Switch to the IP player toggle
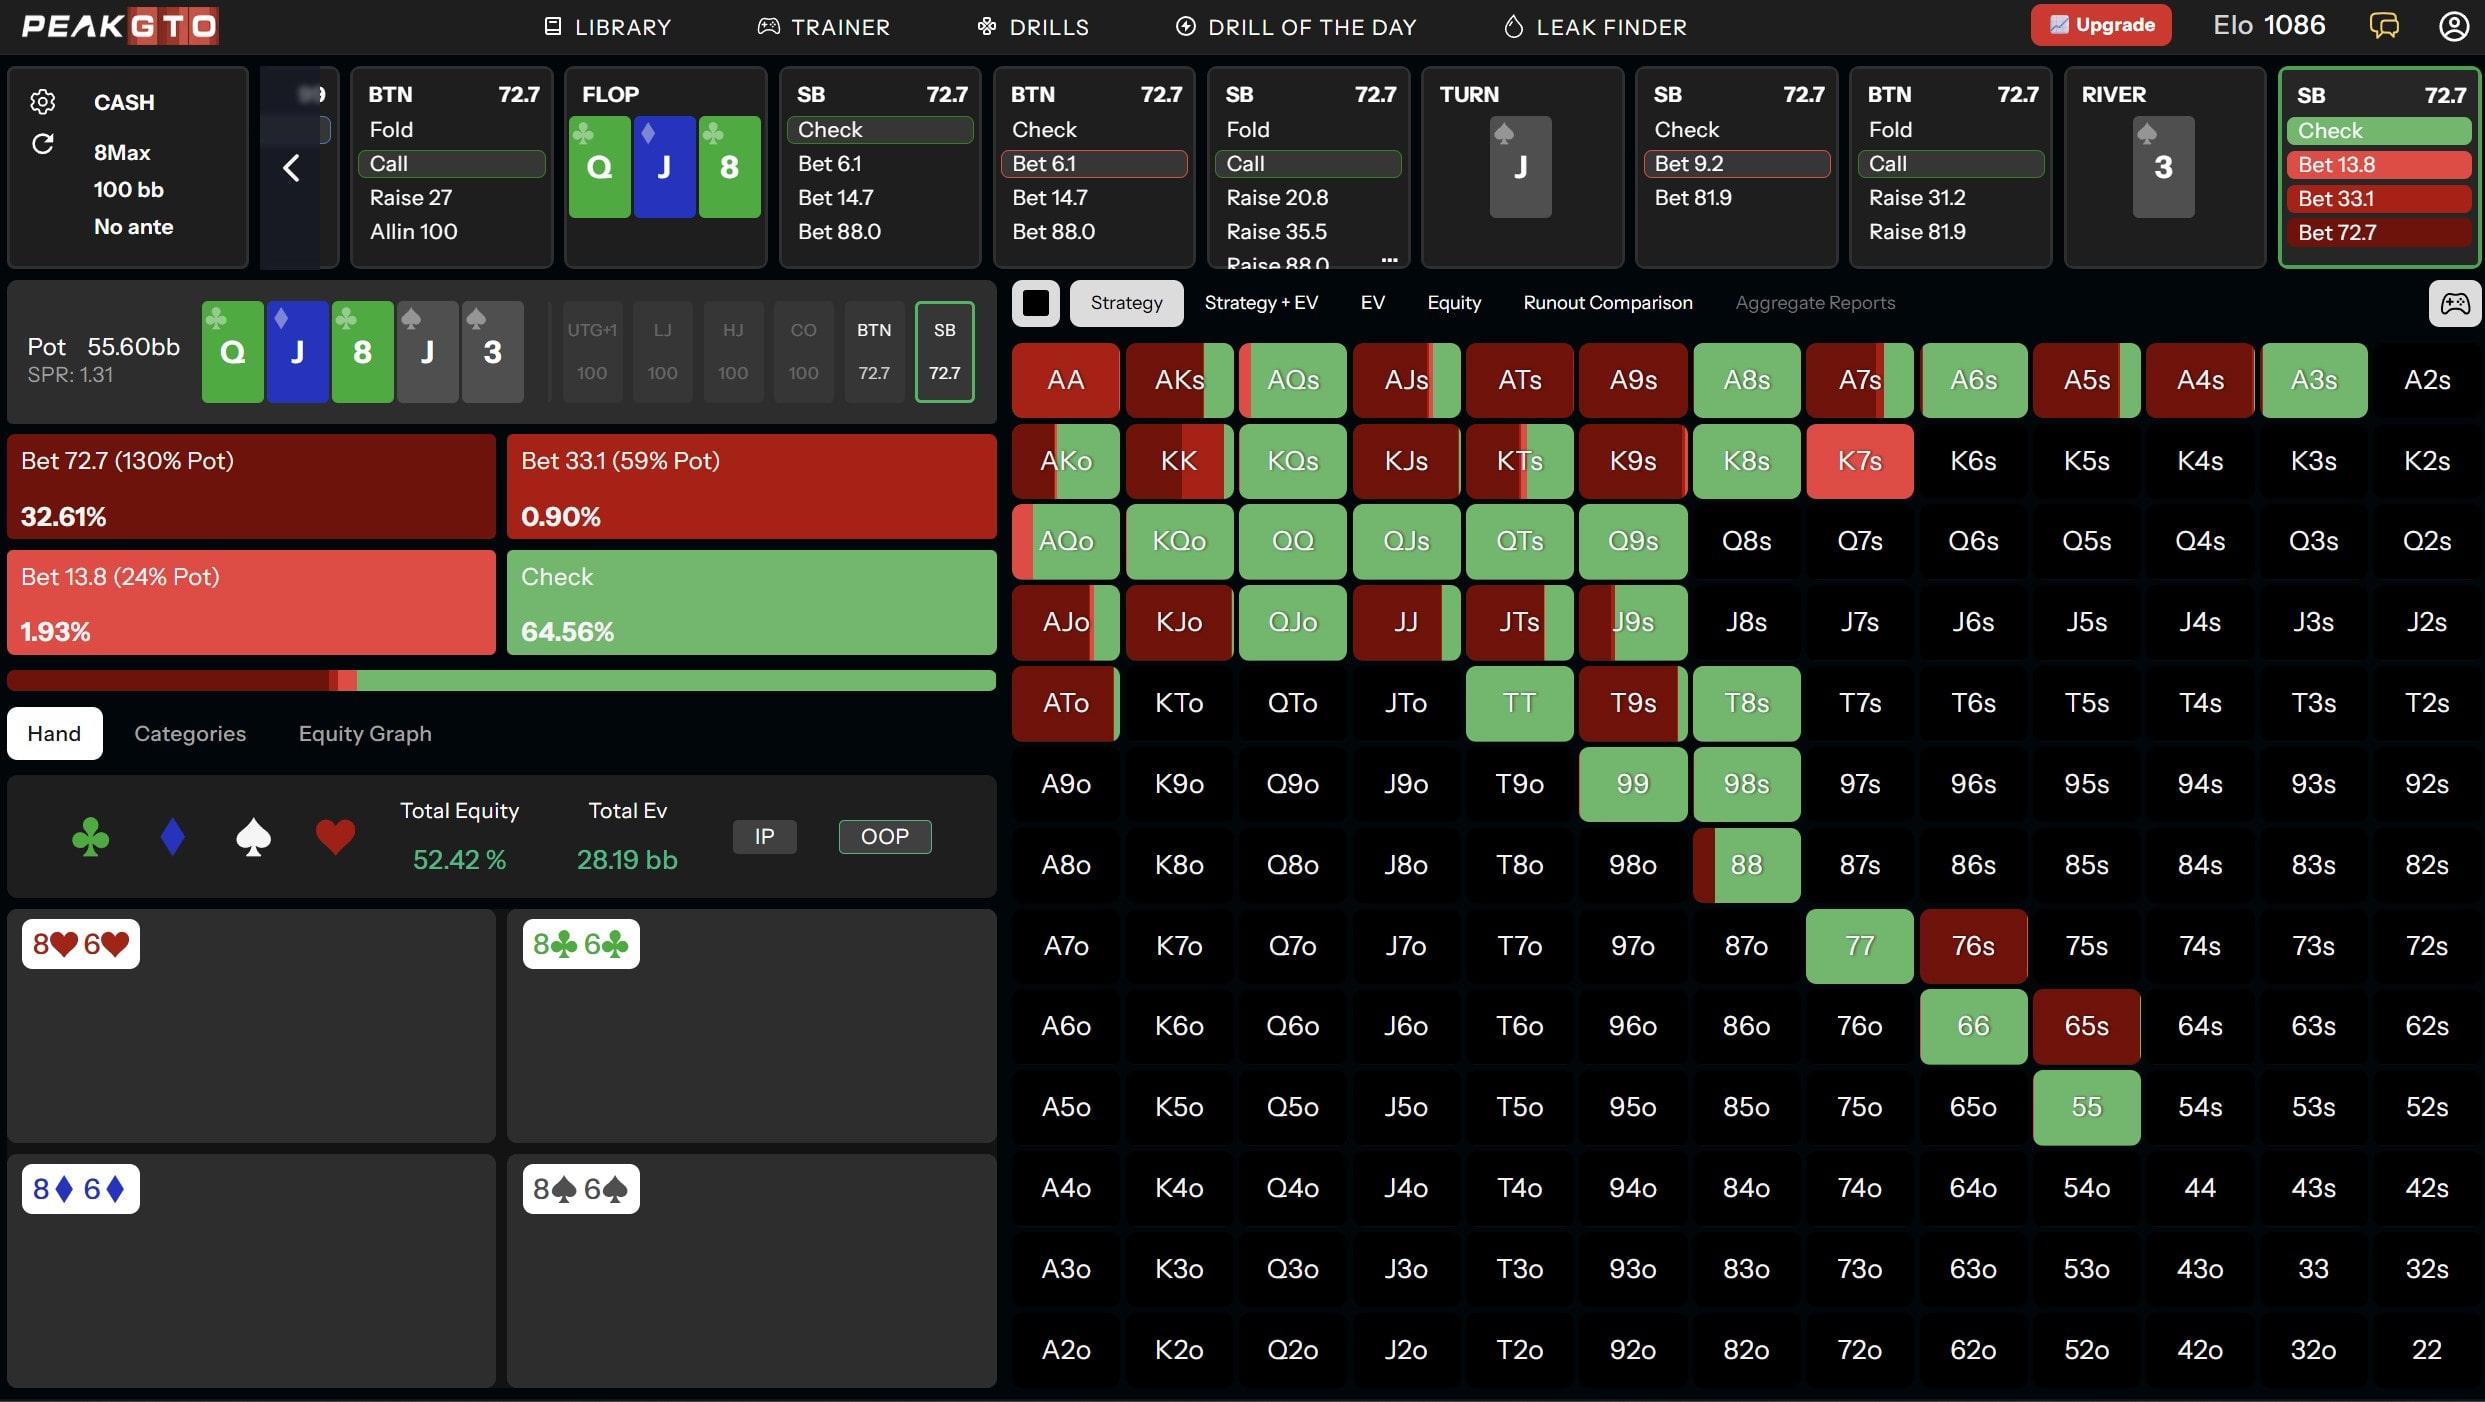This screenshot has height=1402, width=2485. point(764,837)
